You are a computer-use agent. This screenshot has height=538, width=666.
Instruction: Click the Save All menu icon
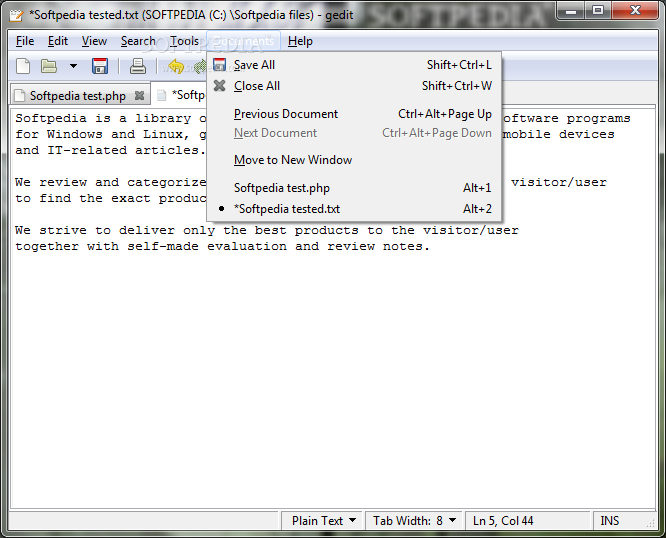point(220,65)
